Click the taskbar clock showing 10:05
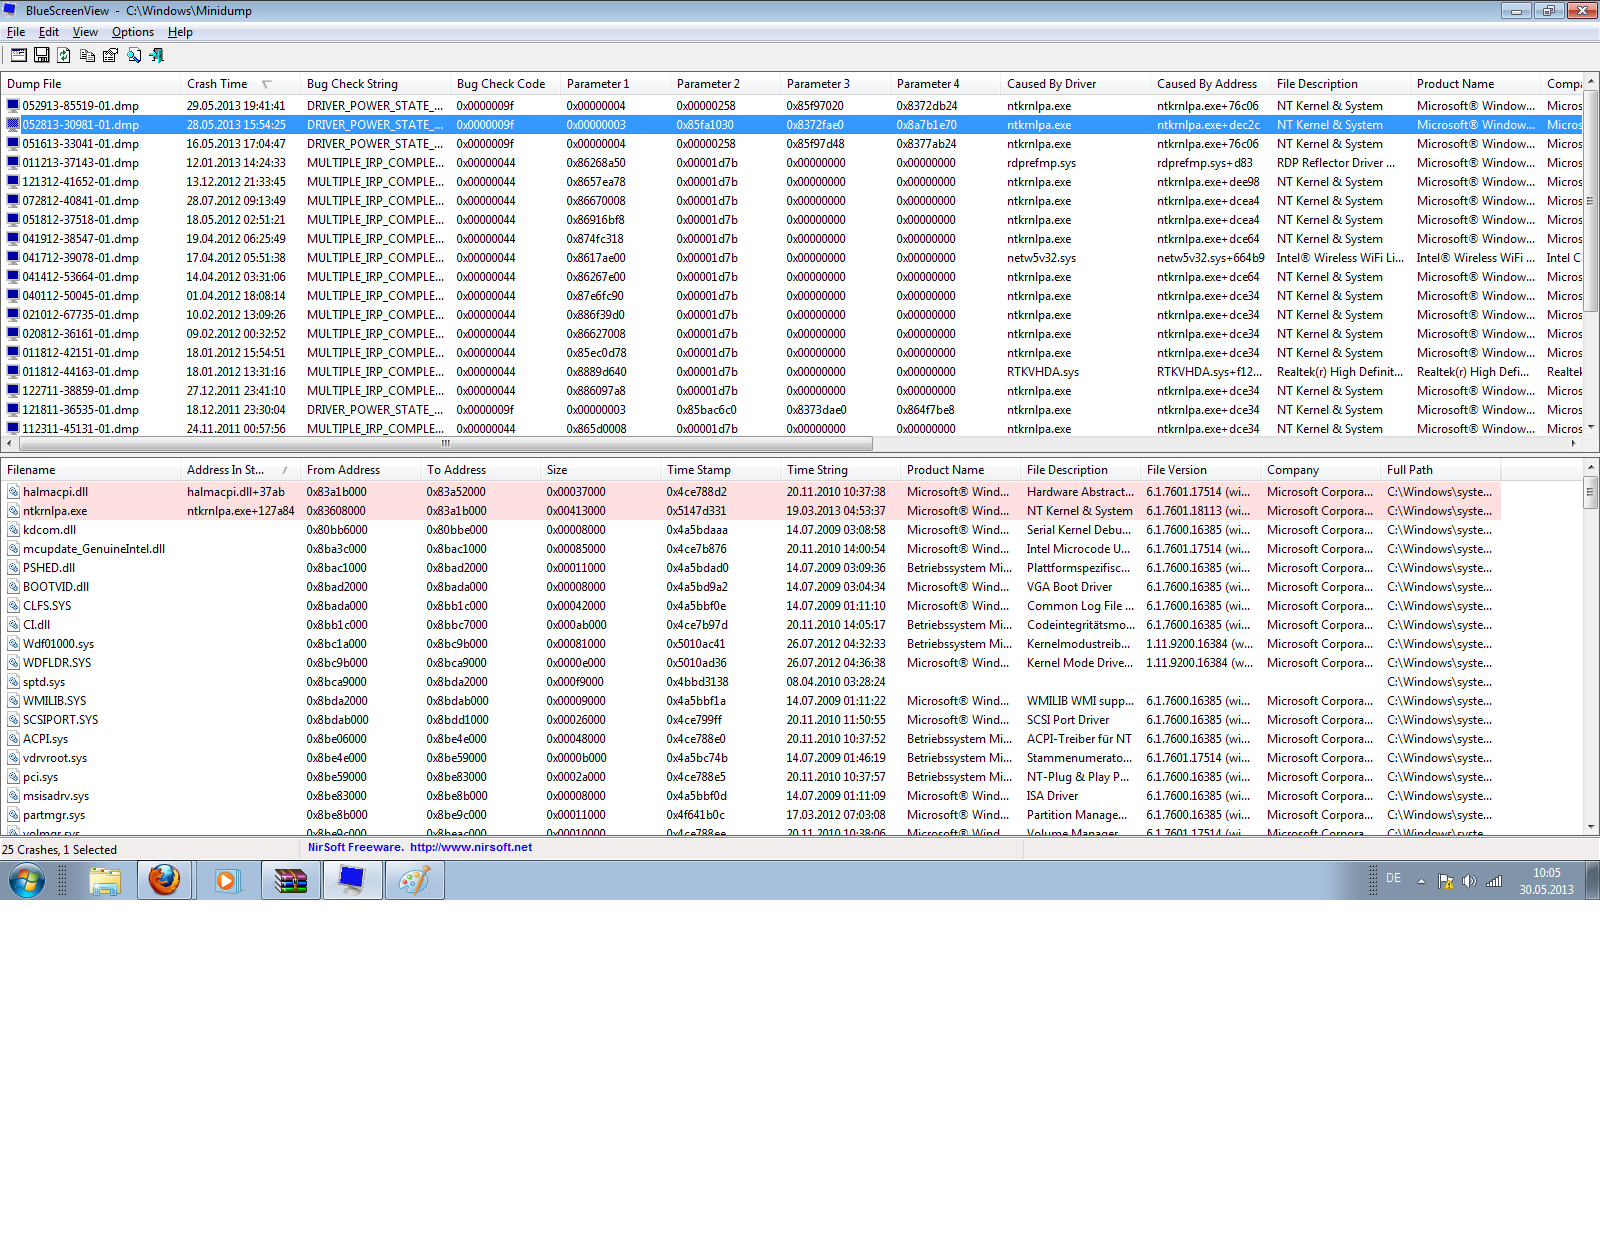The height and width of the screenshot is (1257, 1600). click(x=1547, y=881)
